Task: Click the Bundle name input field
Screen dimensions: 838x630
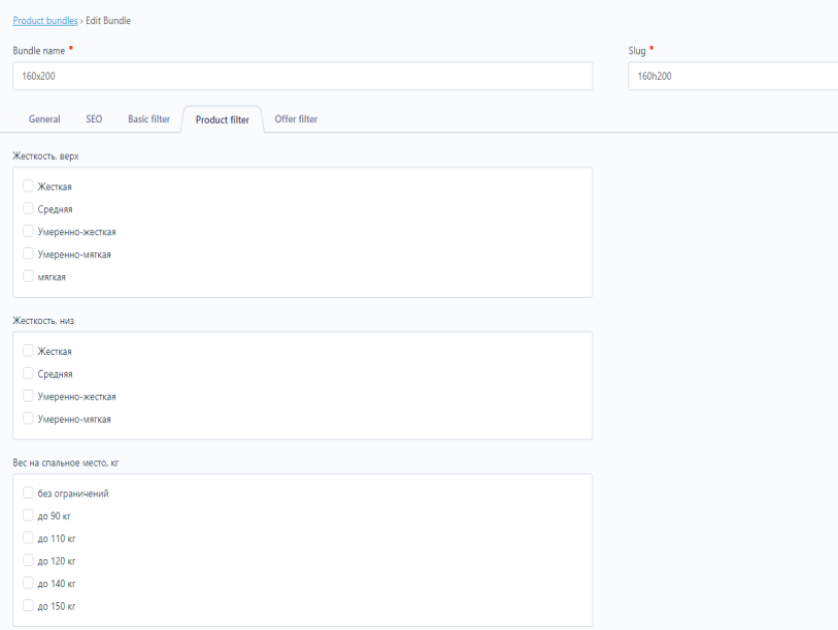Action: coord(302,76)
